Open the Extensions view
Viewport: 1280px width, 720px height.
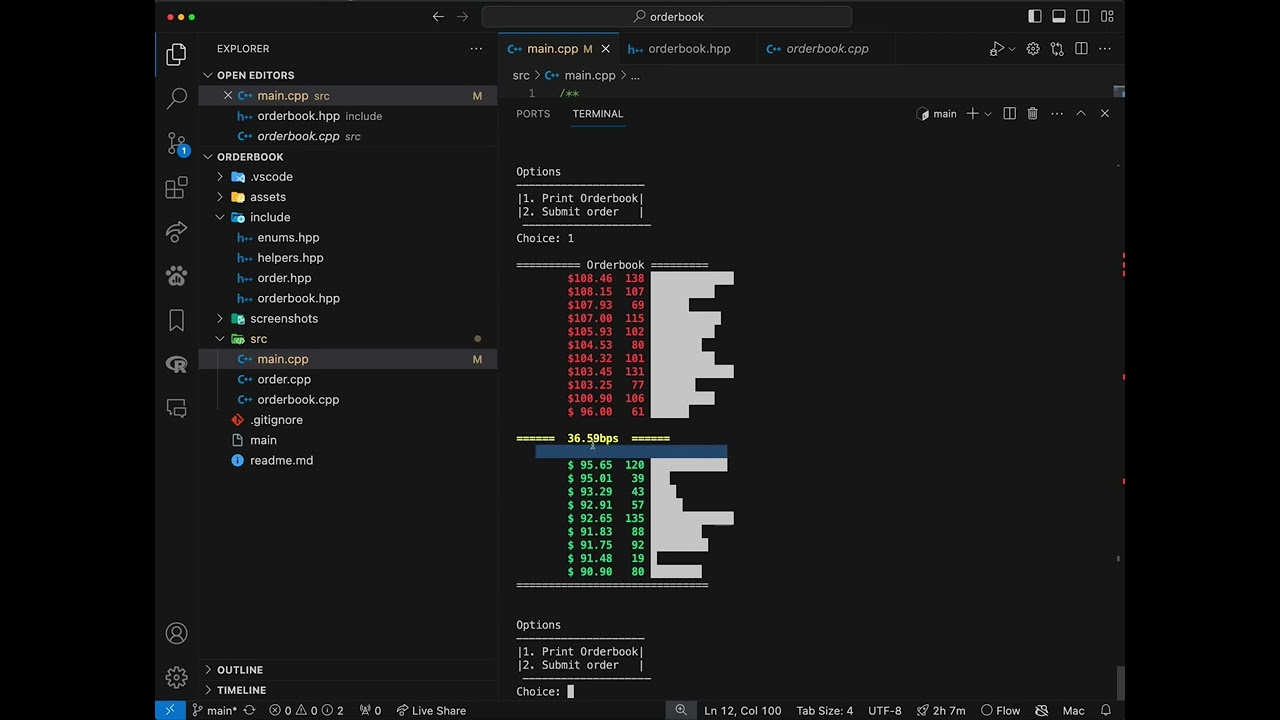tap(176, 187)
